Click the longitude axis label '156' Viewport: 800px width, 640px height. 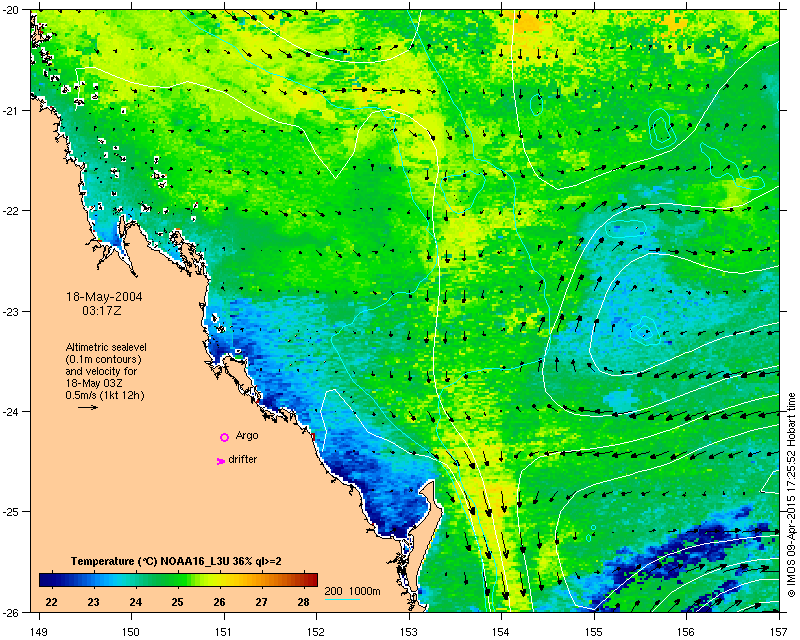[687, 632]
